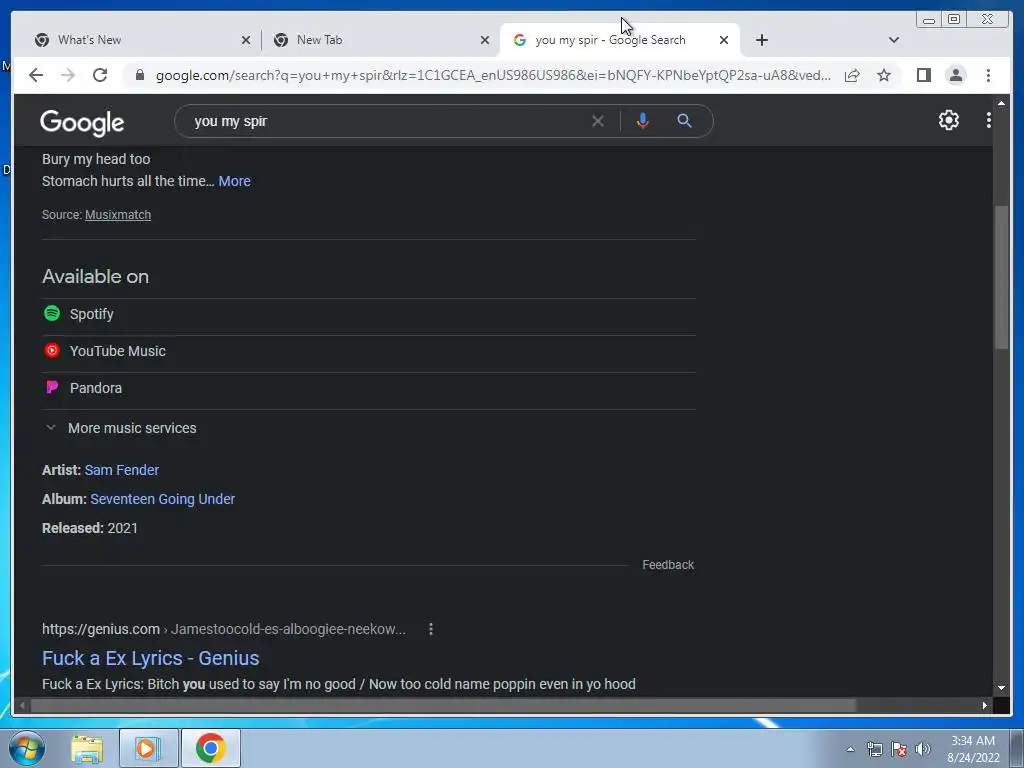Click the YouTube Music logo icon

tap(52, 351)
